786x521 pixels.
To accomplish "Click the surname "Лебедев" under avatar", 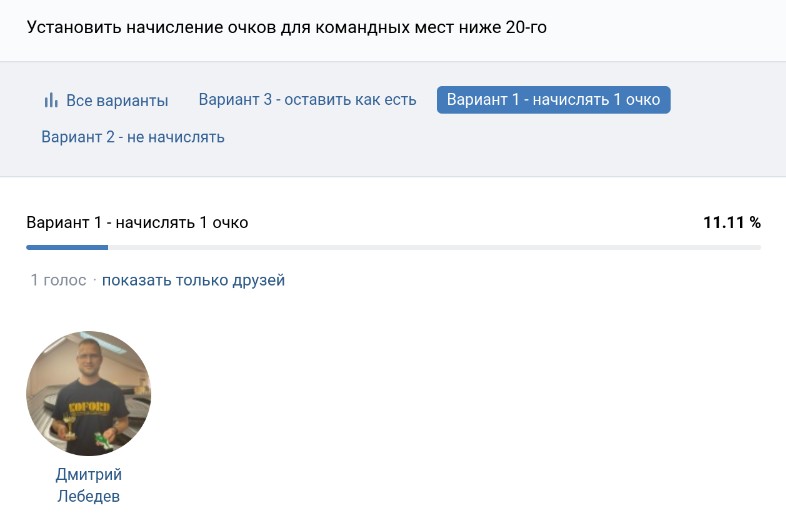I will pos(88,496).
